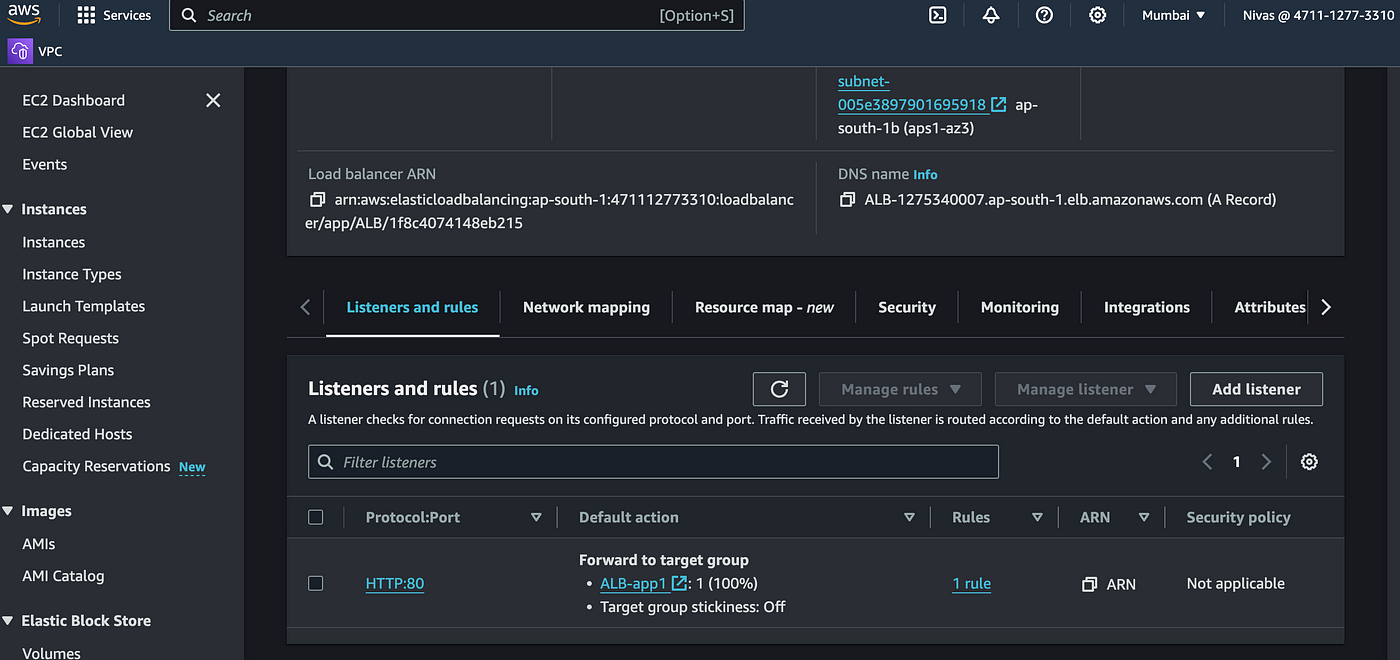Sort by Rules column arrow

pos(1037,517)
